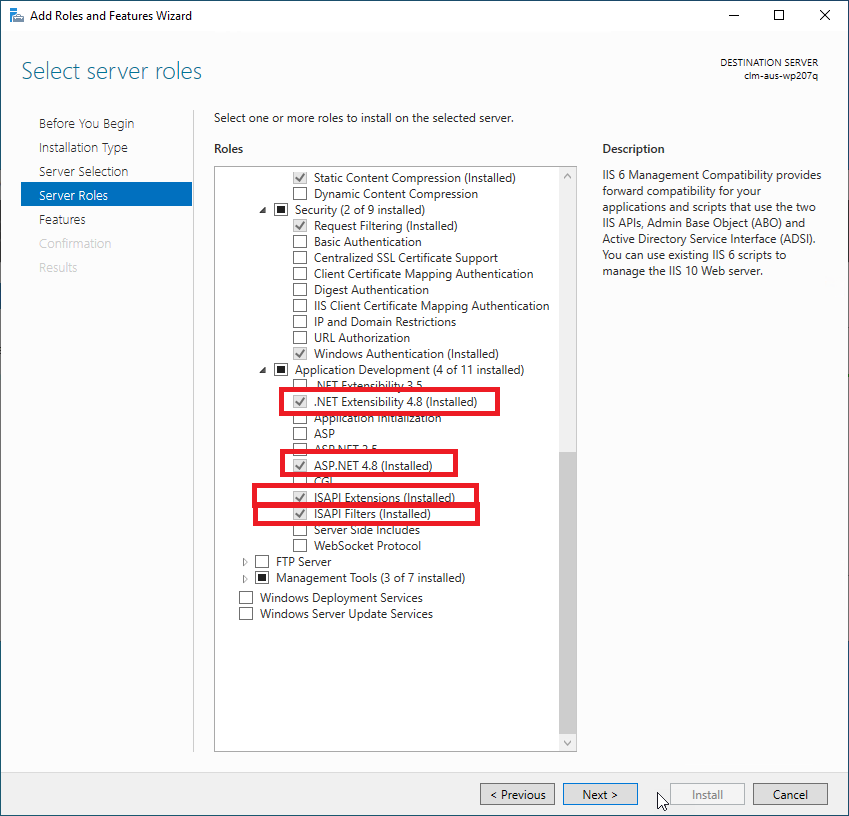This screenshot has width=849, height=816.
Task: Select 'ISAPI Extensions (Installed)' row
Action: 384,498
